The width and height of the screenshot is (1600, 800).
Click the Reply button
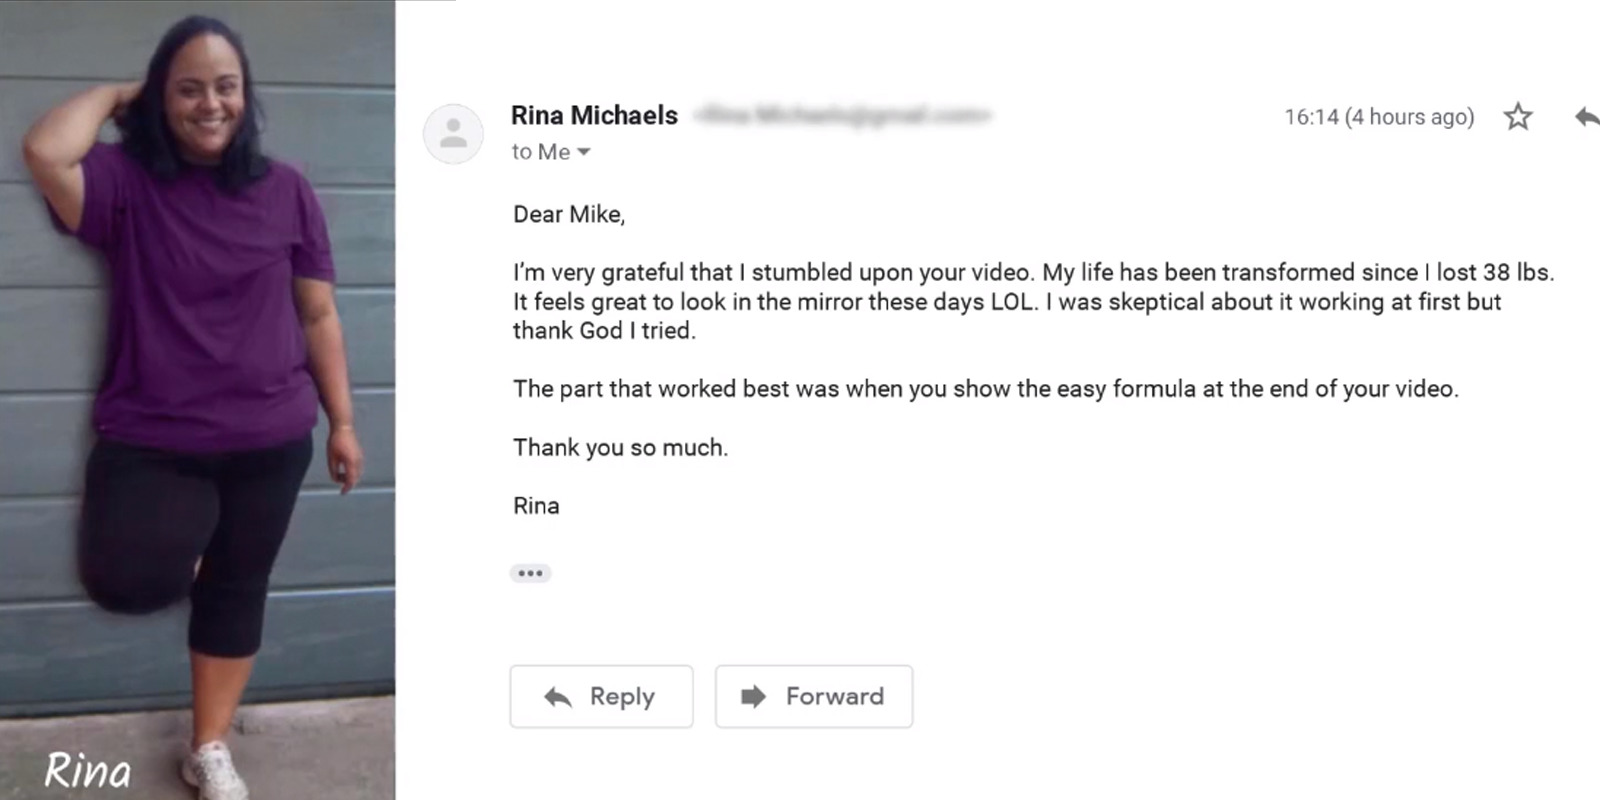tap(601, 696)
